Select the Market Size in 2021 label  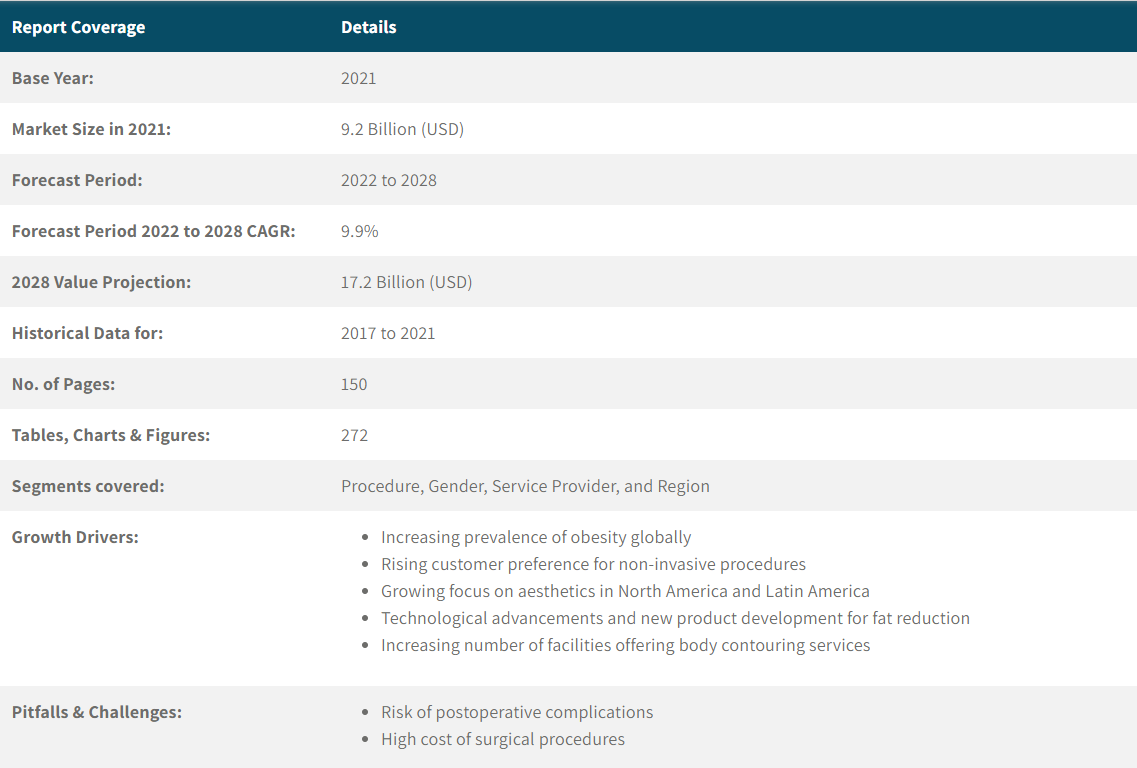91,129
